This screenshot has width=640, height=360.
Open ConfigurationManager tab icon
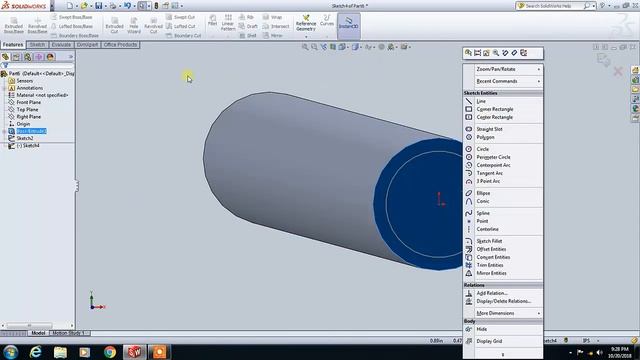[x=27, y=57]
